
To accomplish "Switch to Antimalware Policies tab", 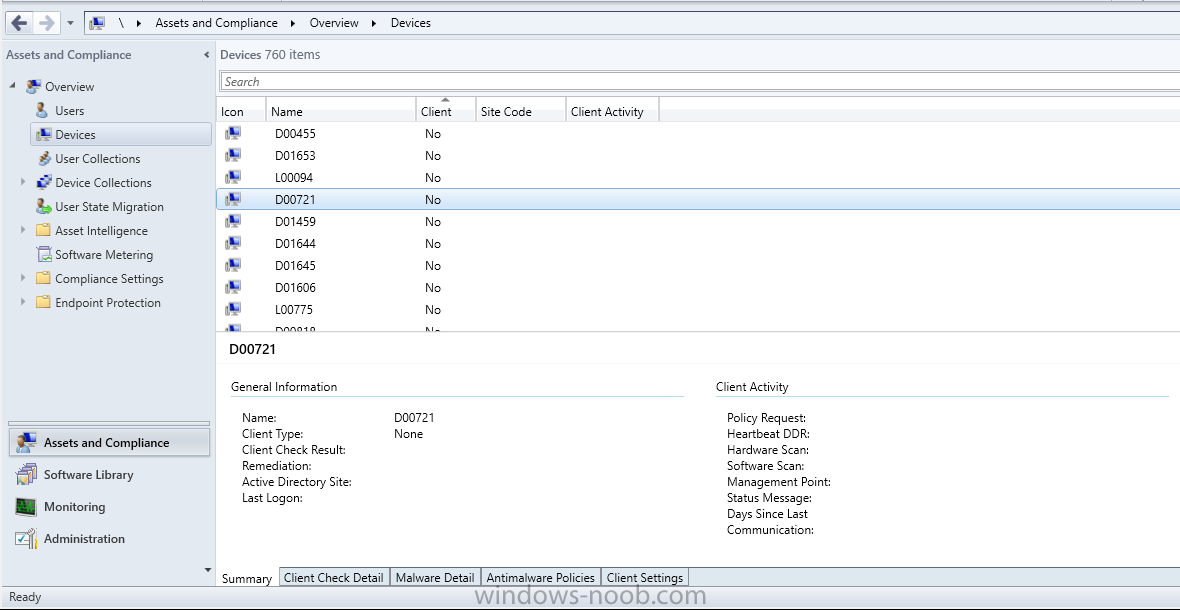I will [x=540, y=578].
